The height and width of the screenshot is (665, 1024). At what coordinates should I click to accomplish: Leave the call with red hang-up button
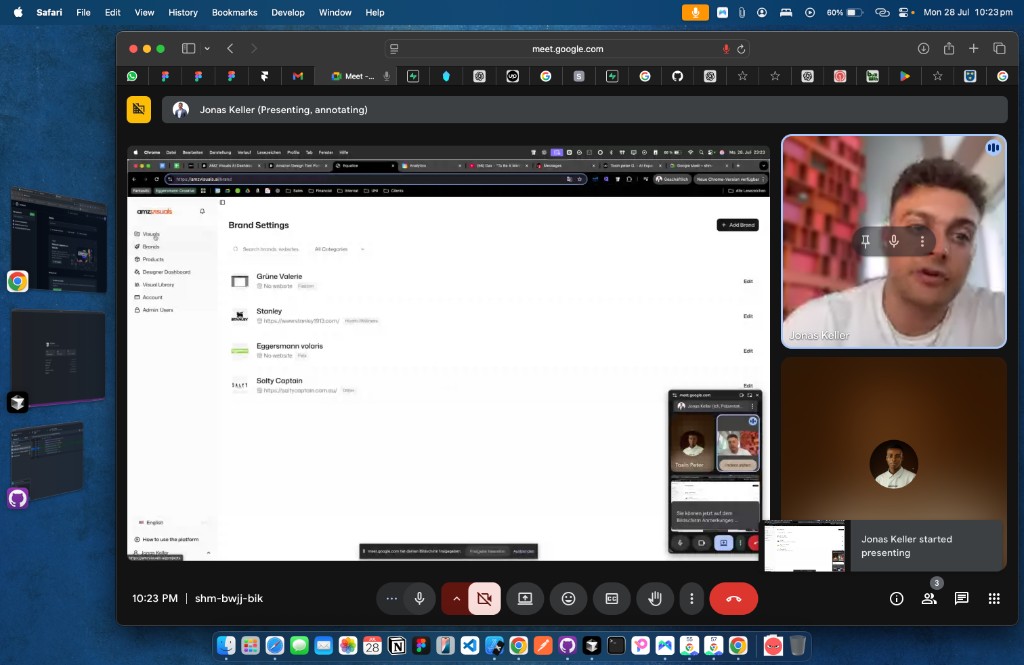pyautogui.click(x=733, y=598)
